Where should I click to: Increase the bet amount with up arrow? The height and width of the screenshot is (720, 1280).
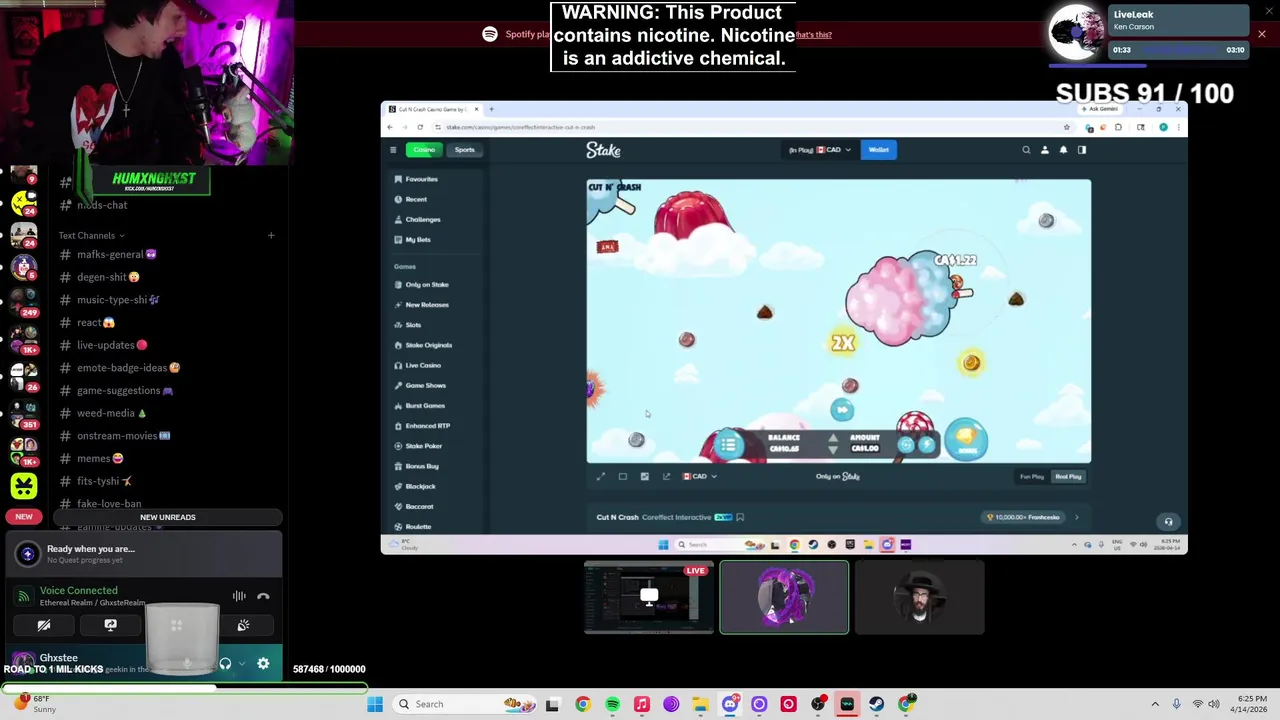pyautogui.click(x=833, y=438)
